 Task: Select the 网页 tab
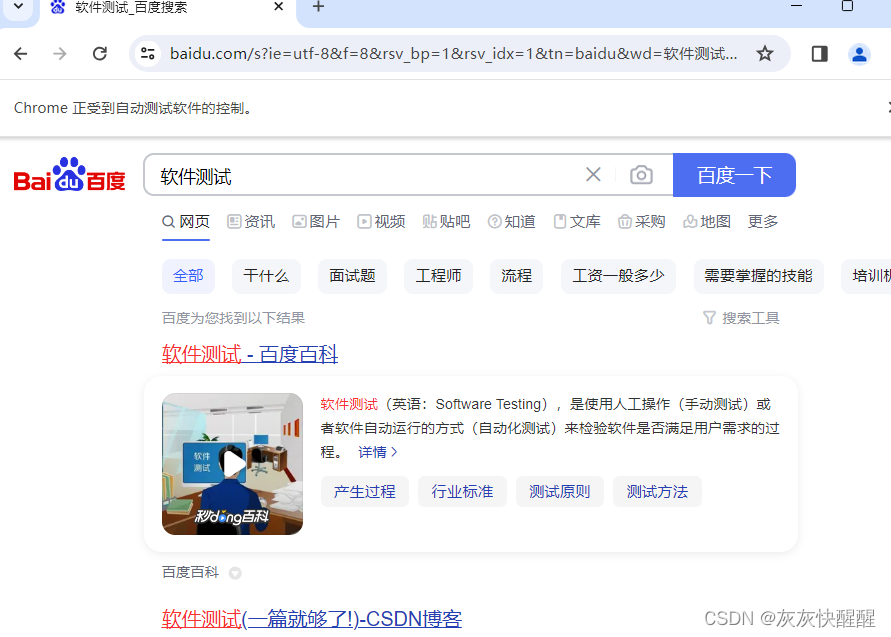tap(186, 222)
